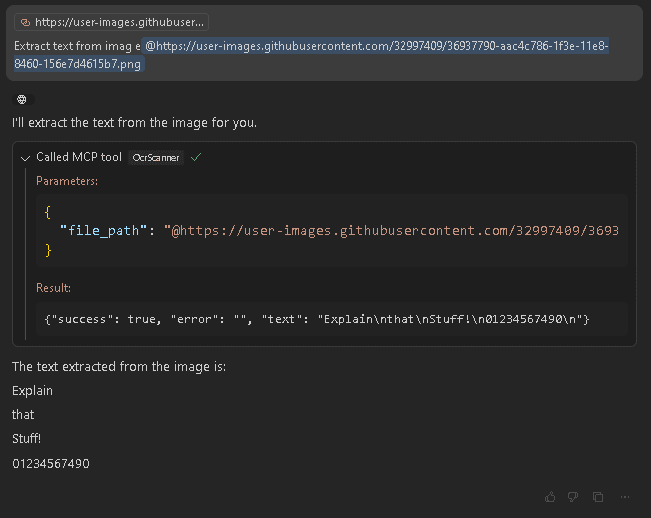Click the extracted word Stuff!
The image size is (651, 518).
(x=27, y=439)
